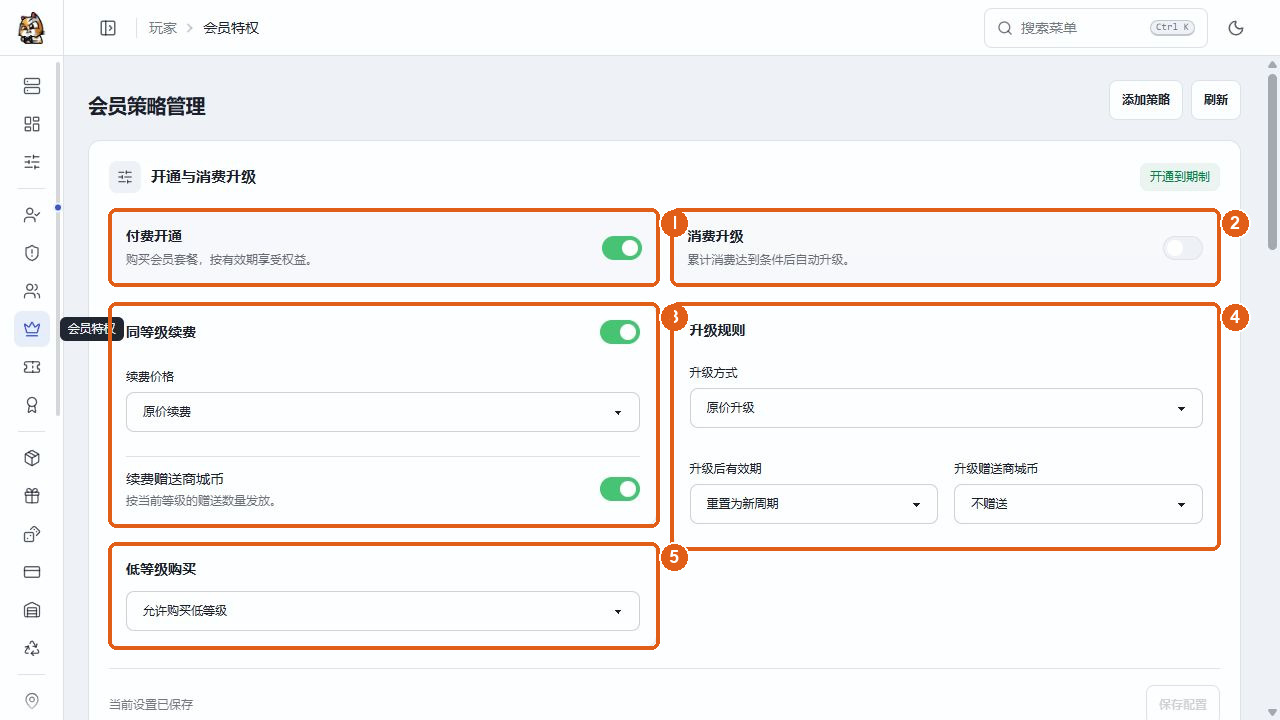Open the warehouse sidebar icon
The image size is (1280, 720).
32,610
